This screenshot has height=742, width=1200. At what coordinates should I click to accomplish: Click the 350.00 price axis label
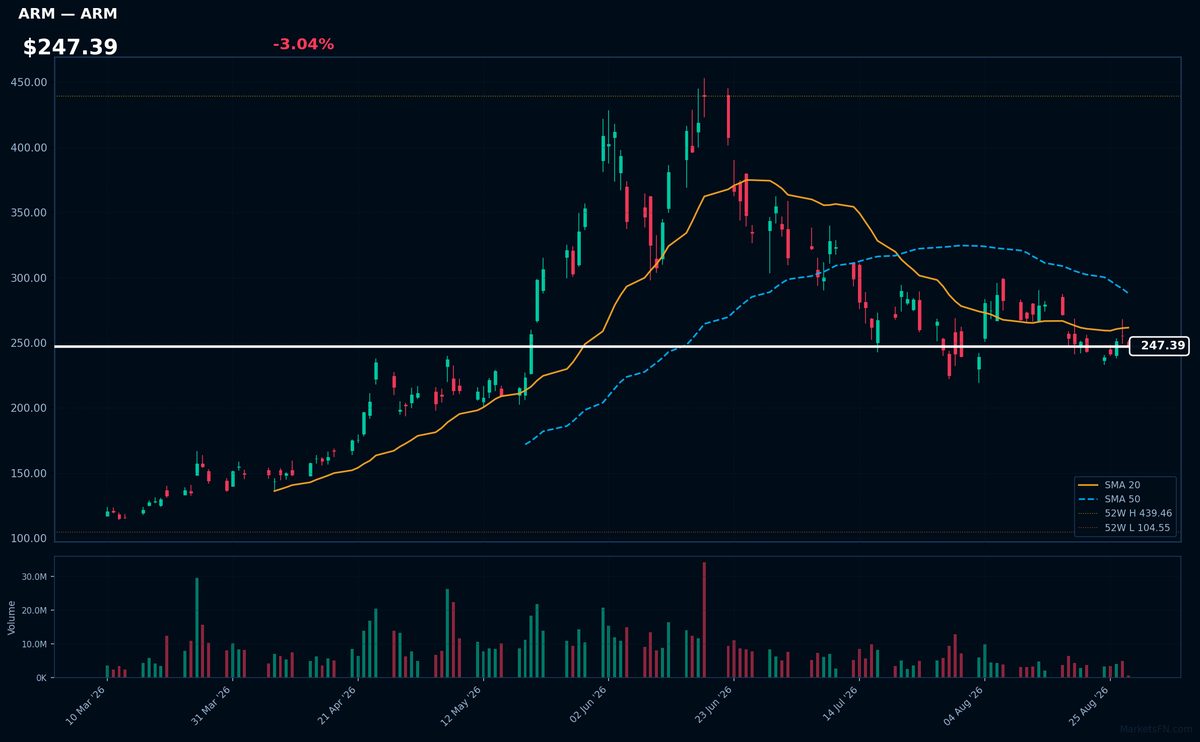29,213
